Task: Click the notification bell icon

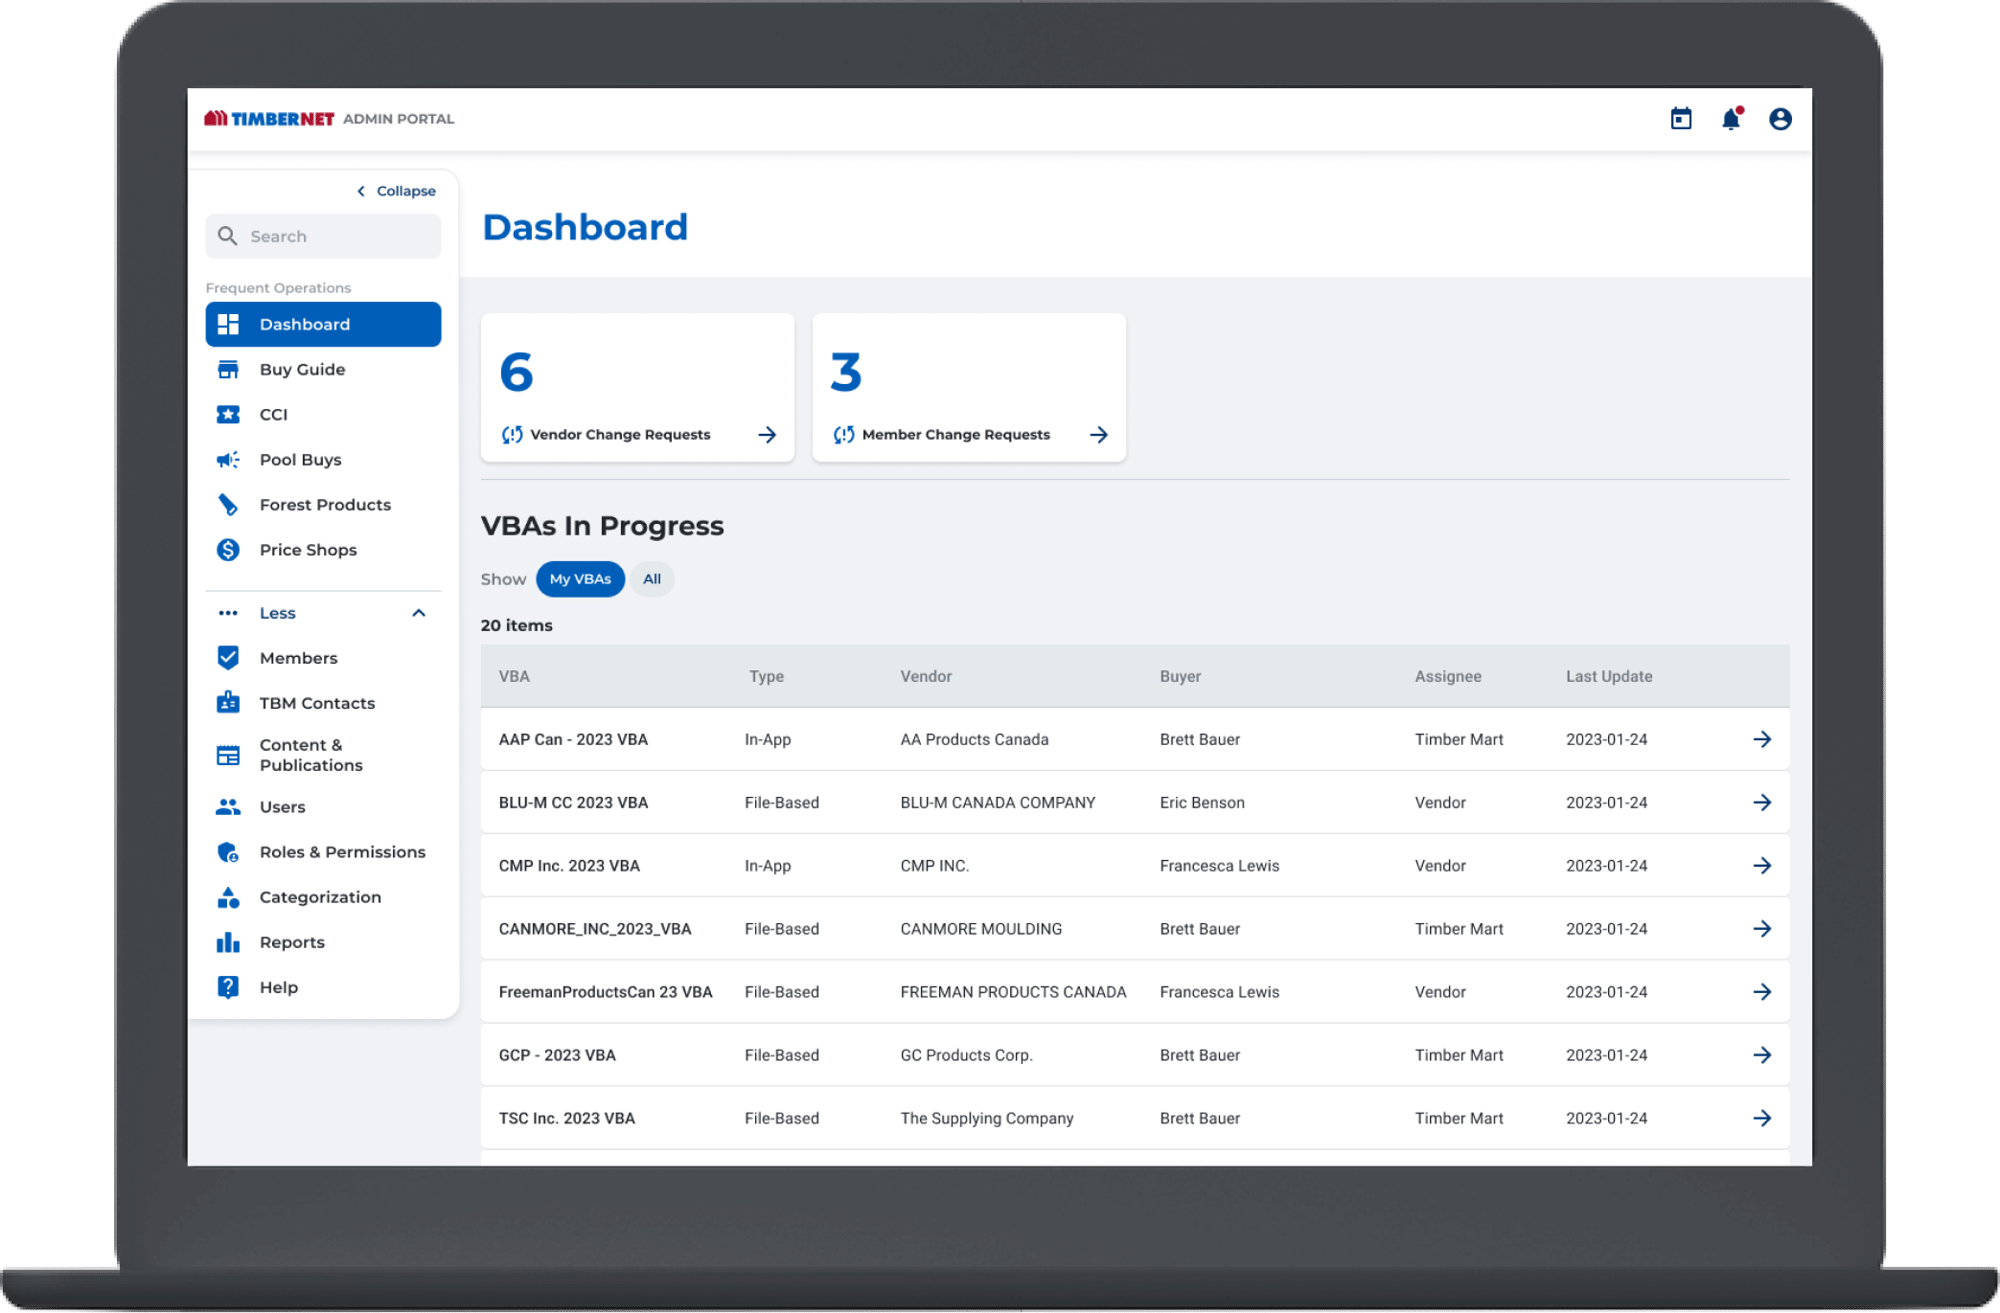Action: pyautogui.click(x=1730, y=117)
